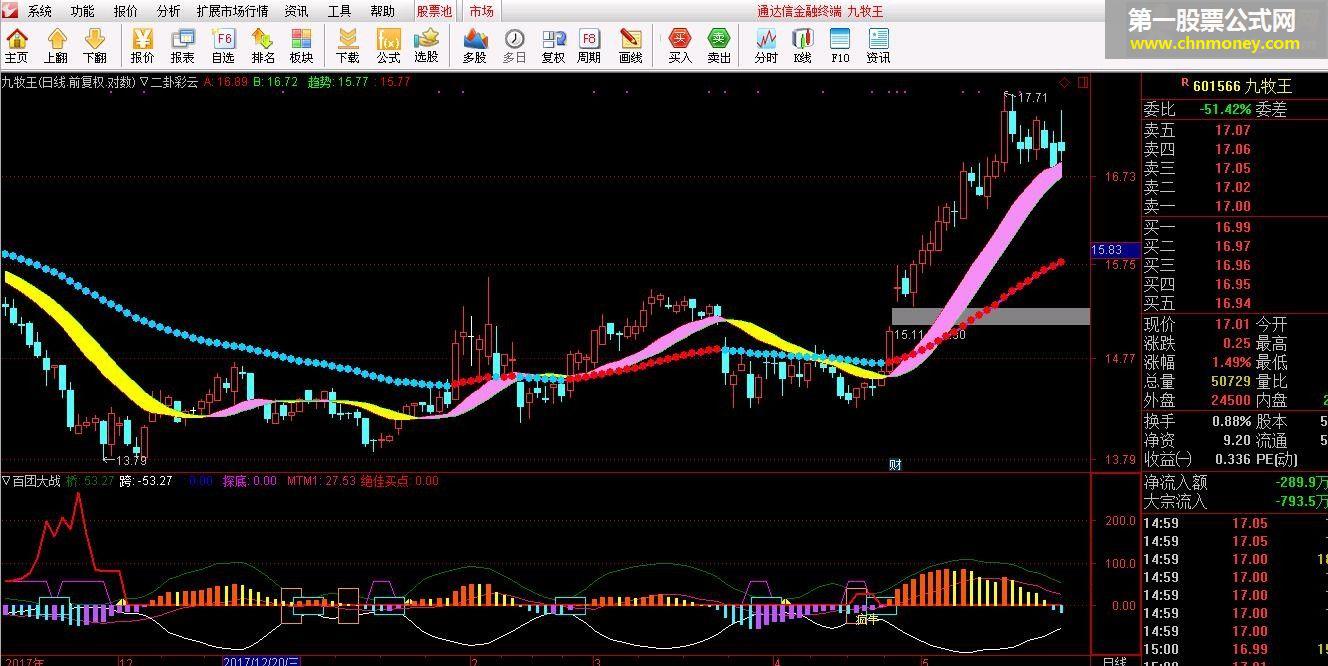This screenshot has height=666, width=1328.
Task: Click the 卖一 price 17.00
Action: tap(1232, 206)
